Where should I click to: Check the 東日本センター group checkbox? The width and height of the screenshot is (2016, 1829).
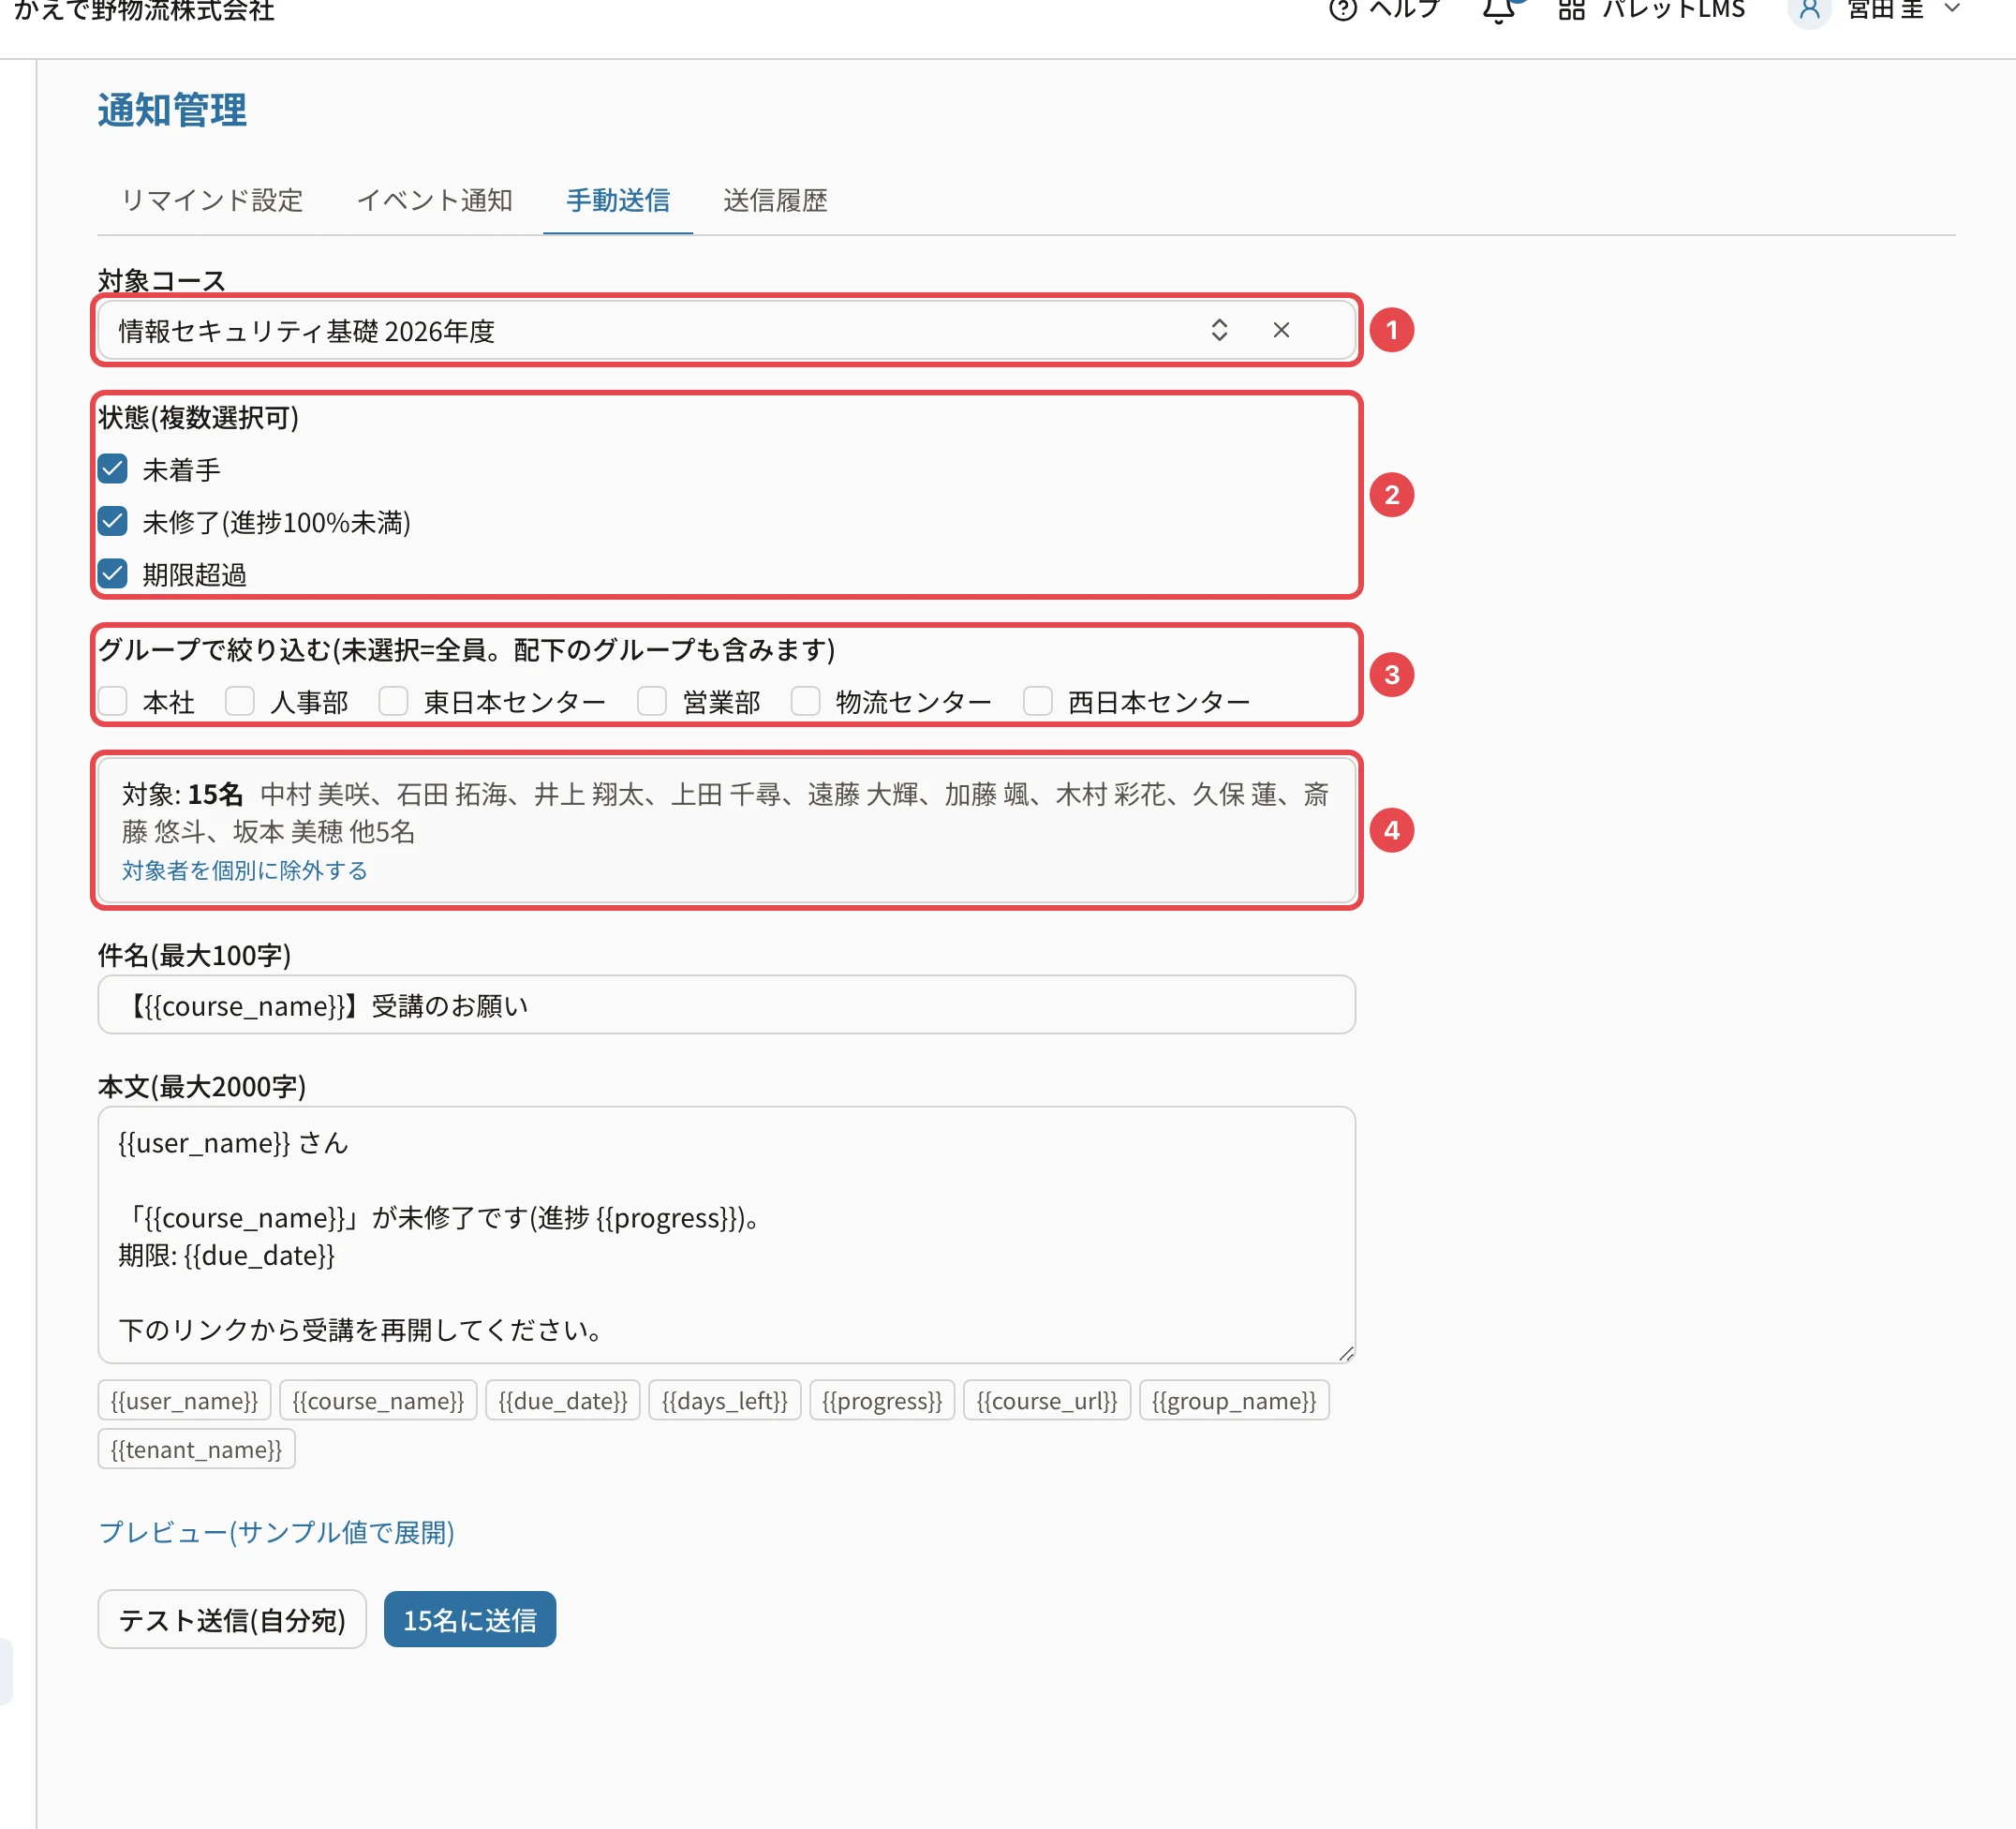[x=393, y=701]
